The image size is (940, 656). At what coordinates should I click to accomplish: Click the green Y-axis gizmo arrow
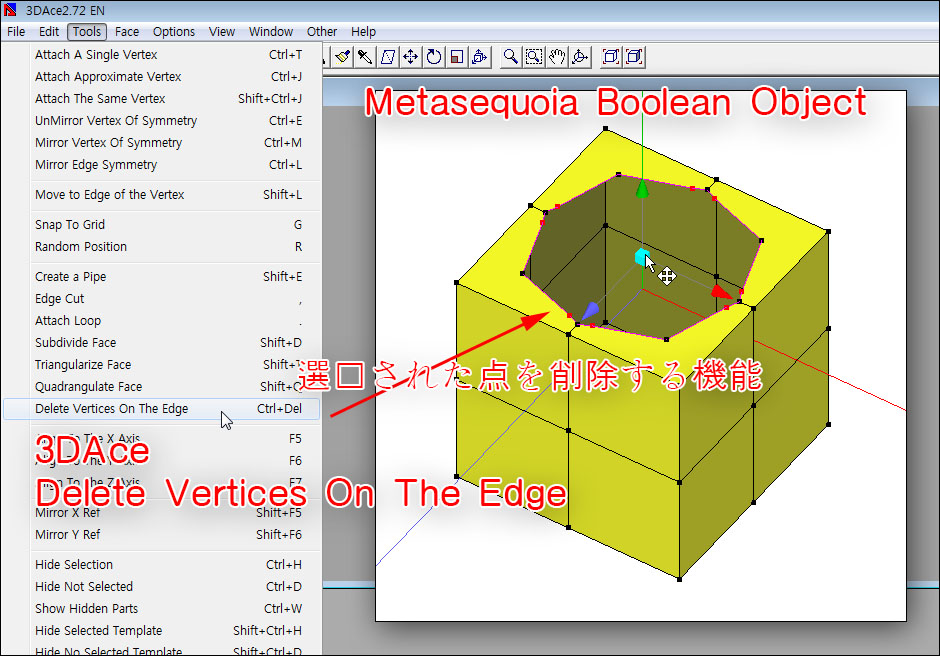[x=642, y=189]
